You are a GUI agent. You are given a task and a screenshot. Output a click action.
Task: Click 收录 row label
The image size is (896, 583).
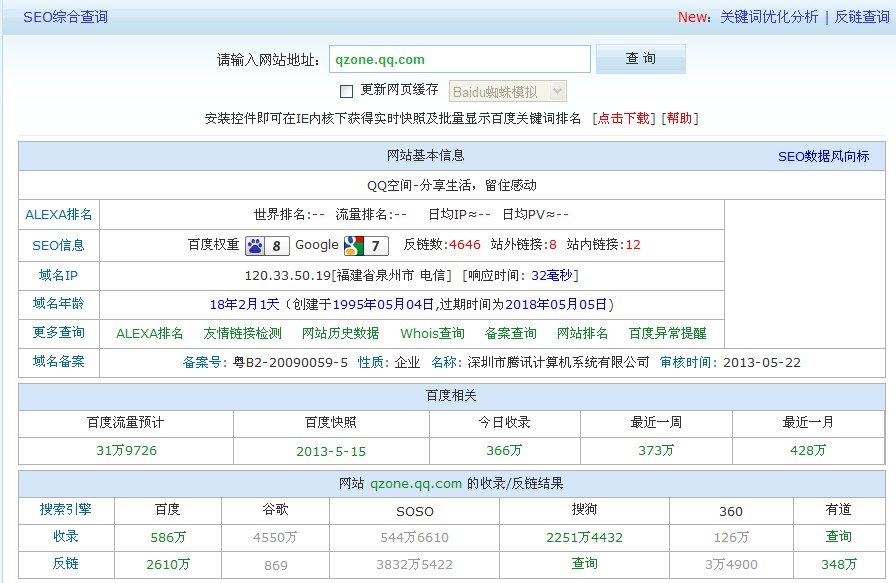tap(66, 536)
